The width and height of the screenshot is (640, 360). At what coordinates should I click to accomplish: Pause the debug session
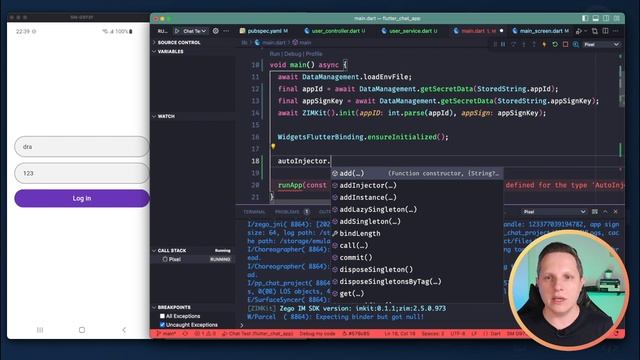(x=503, y=44)
